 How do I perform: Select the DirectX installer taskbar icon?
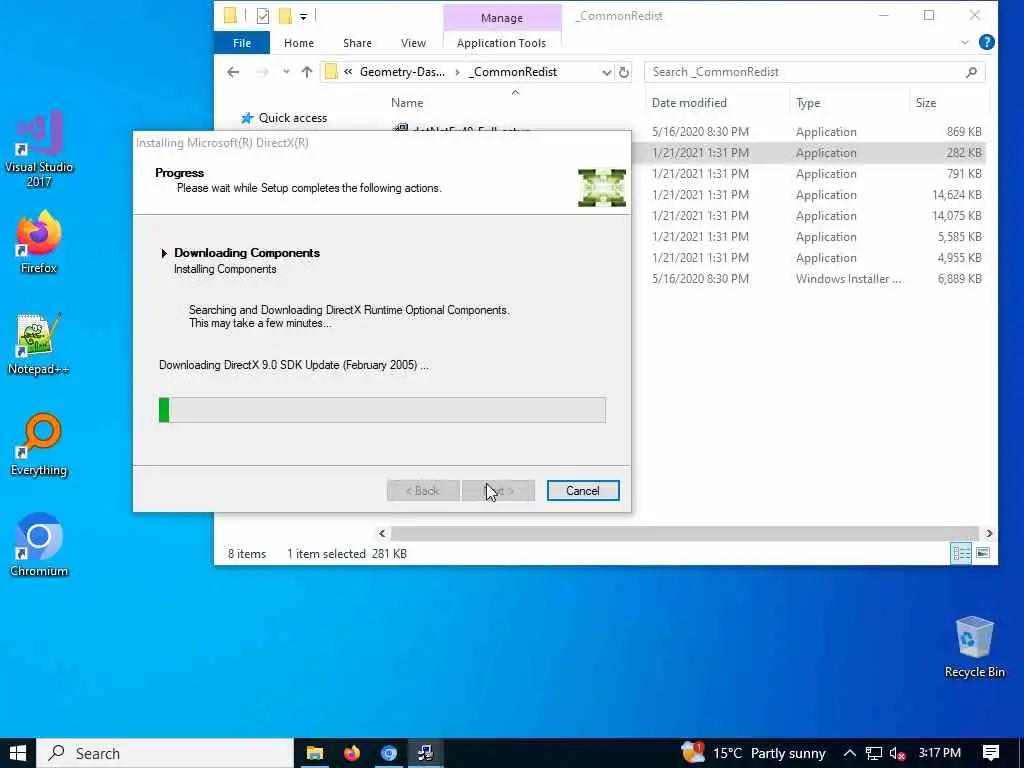coord(426,753)
